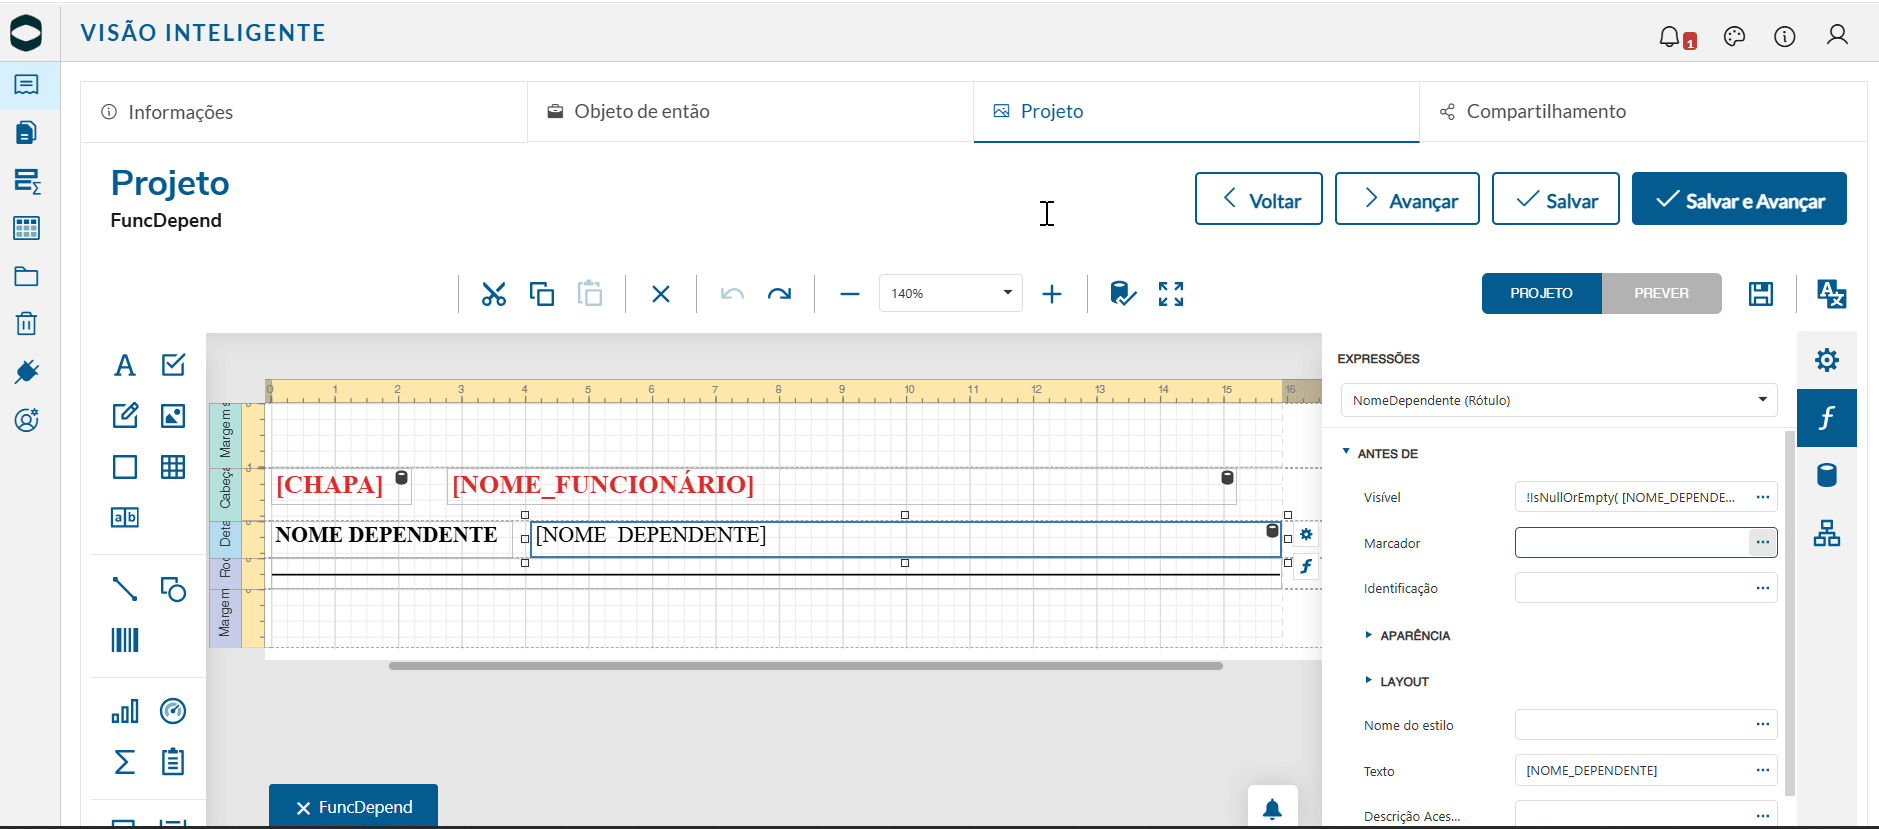
Task: Click the horizontal scrollbar under the design canvas
Action: click(806, 665)
